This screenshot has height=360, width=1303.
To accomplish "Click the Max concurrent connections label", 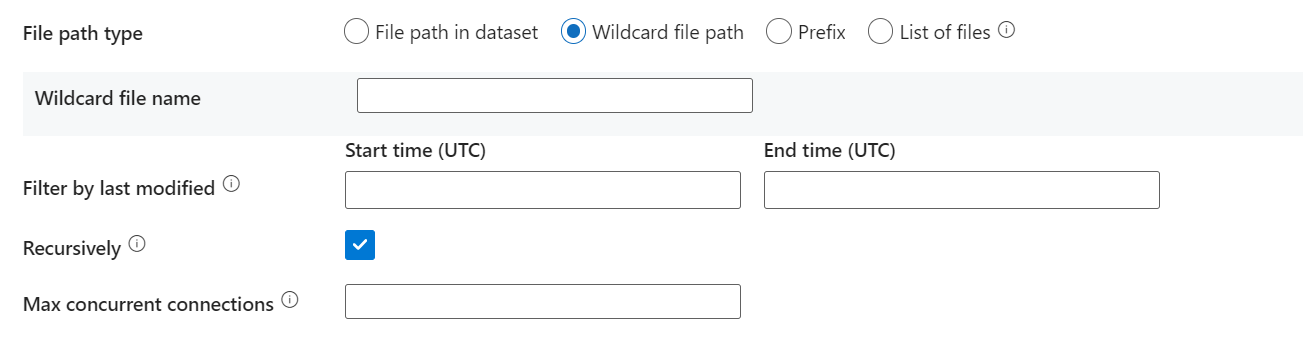I will click(x=148, y=304).
